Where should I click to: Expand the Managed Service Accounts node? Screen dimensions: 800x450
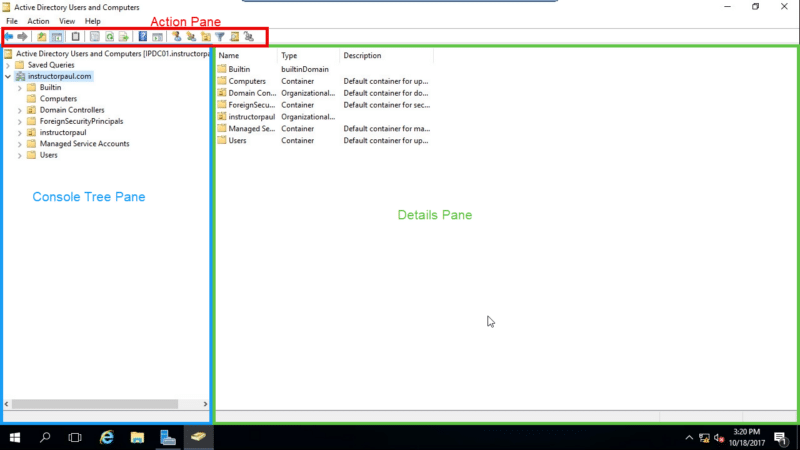[20, 144]
